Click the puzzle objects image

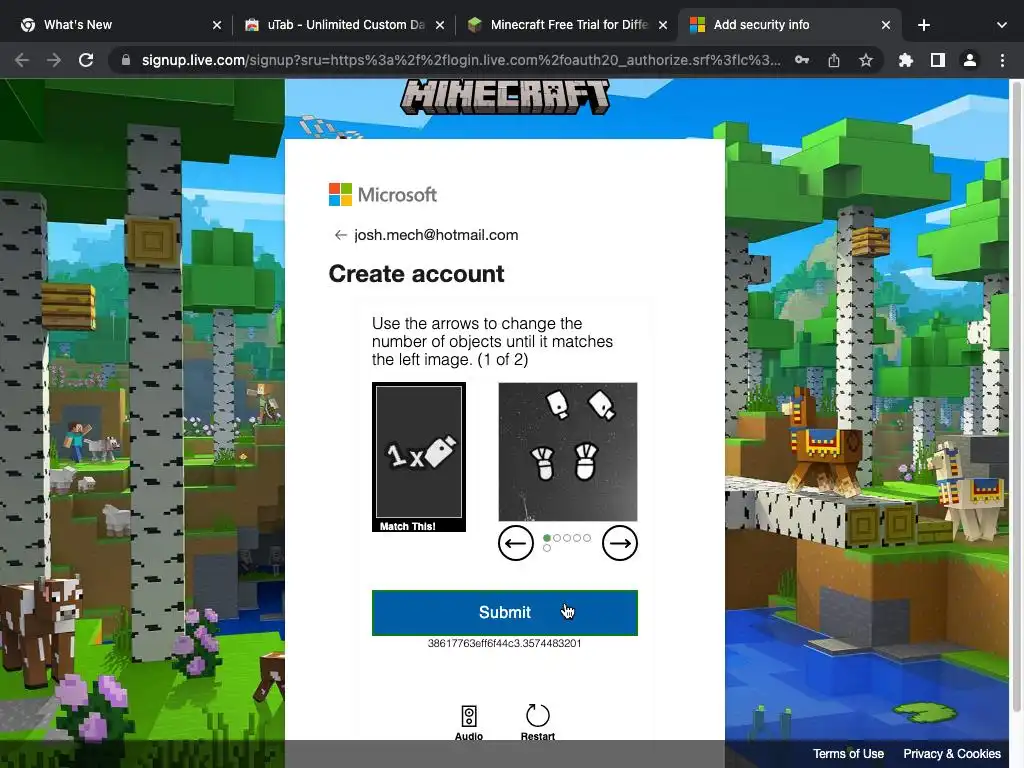click(568, 452)
